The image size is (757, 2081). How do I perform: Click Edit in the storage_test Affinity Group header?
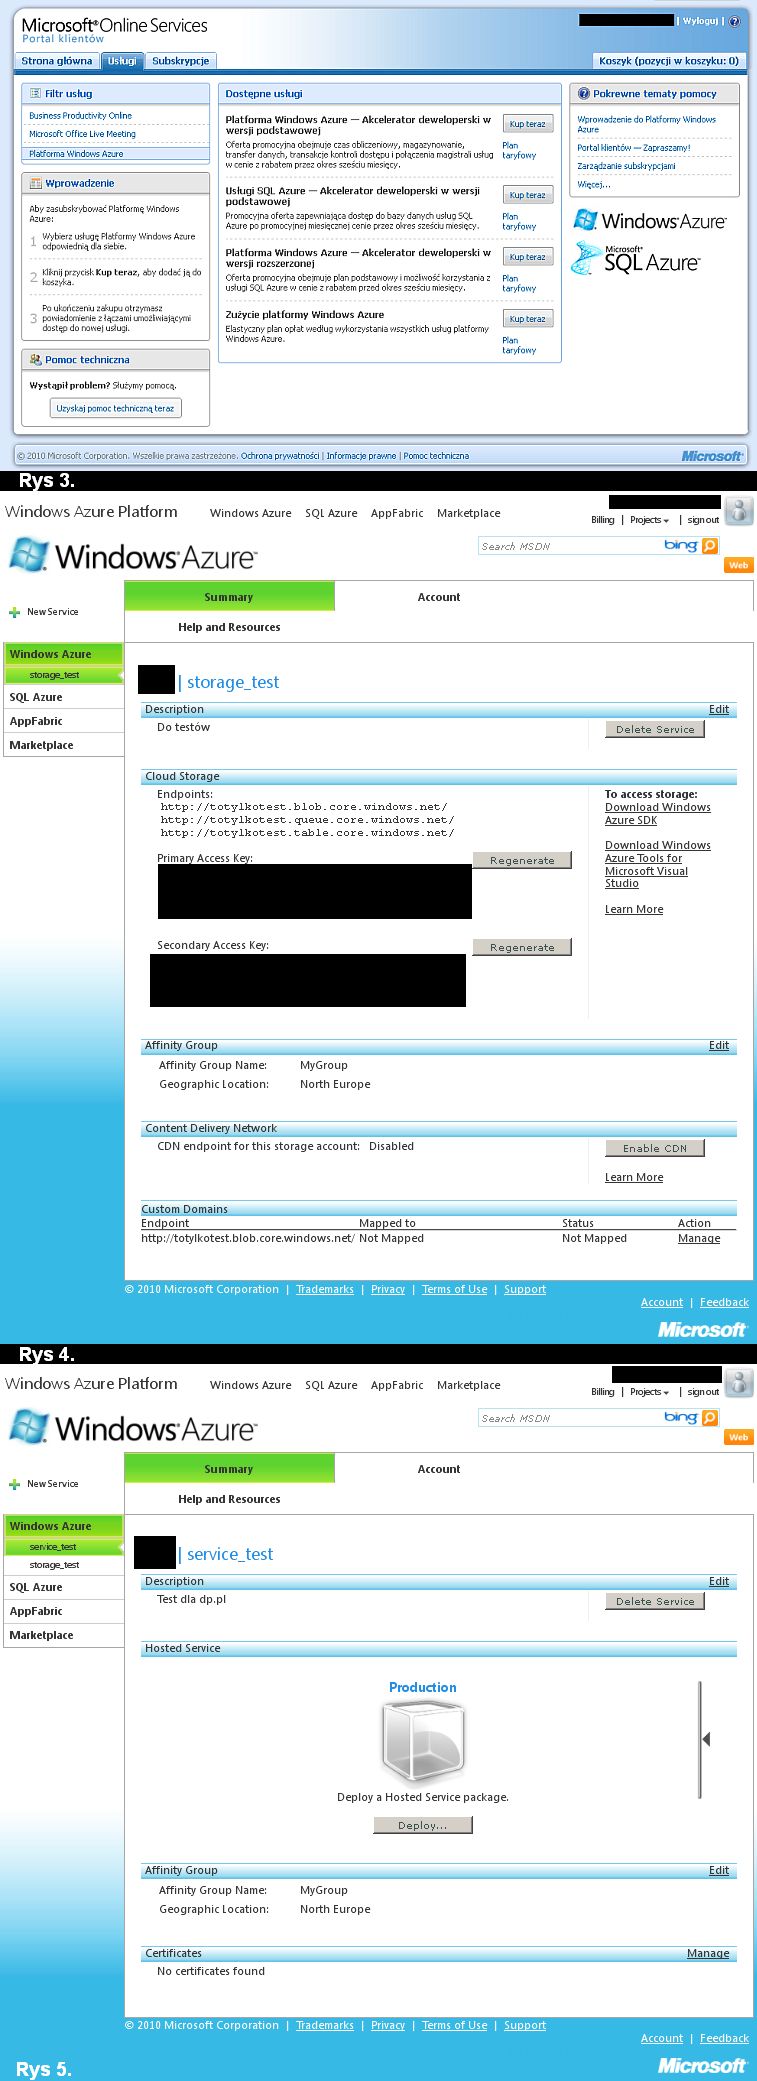719,1045
